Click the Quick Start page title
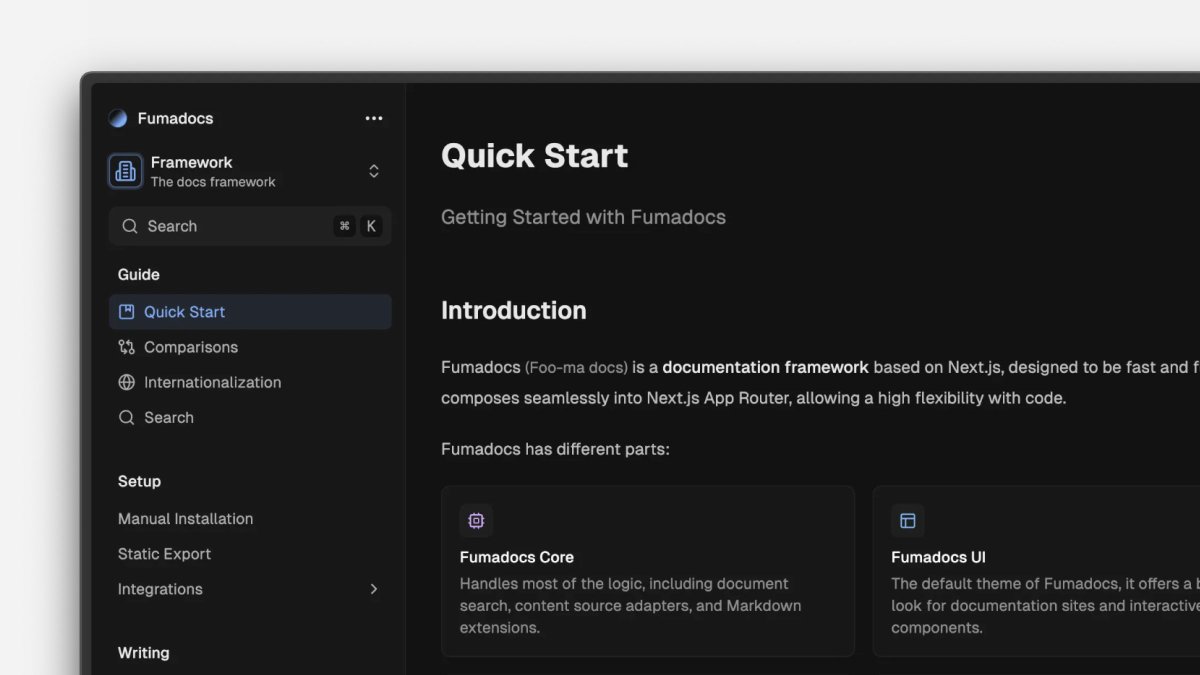Image resolution: width=1200 pixels, height=675 pixels. [x=535, y=156]
